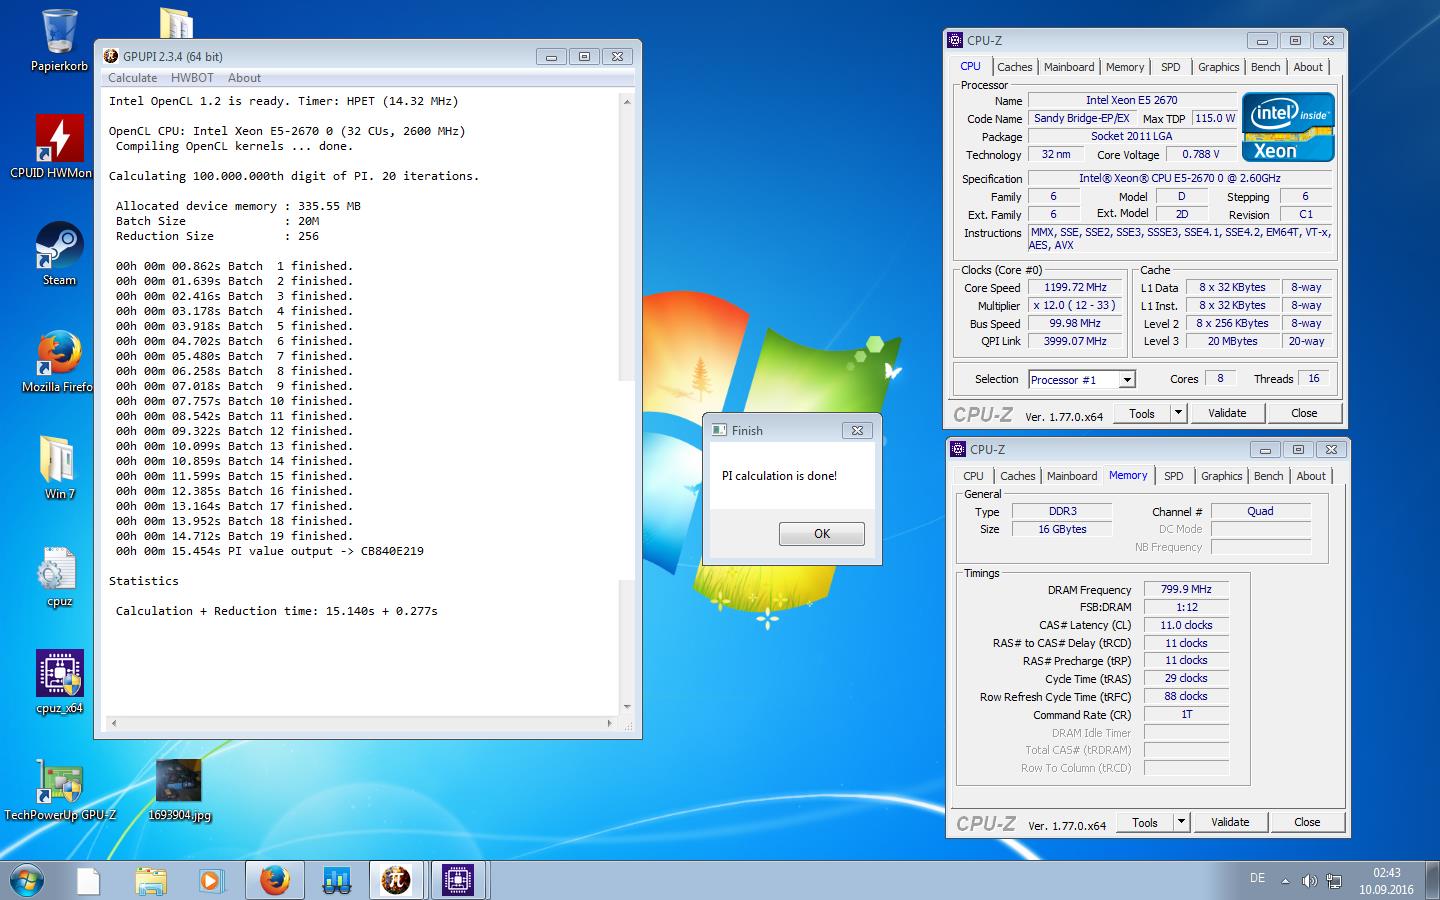Expand Tools dropdown arrow in top CPU-Z
The width and height of the screenshot is (1440, 900).
point(1178,414)
